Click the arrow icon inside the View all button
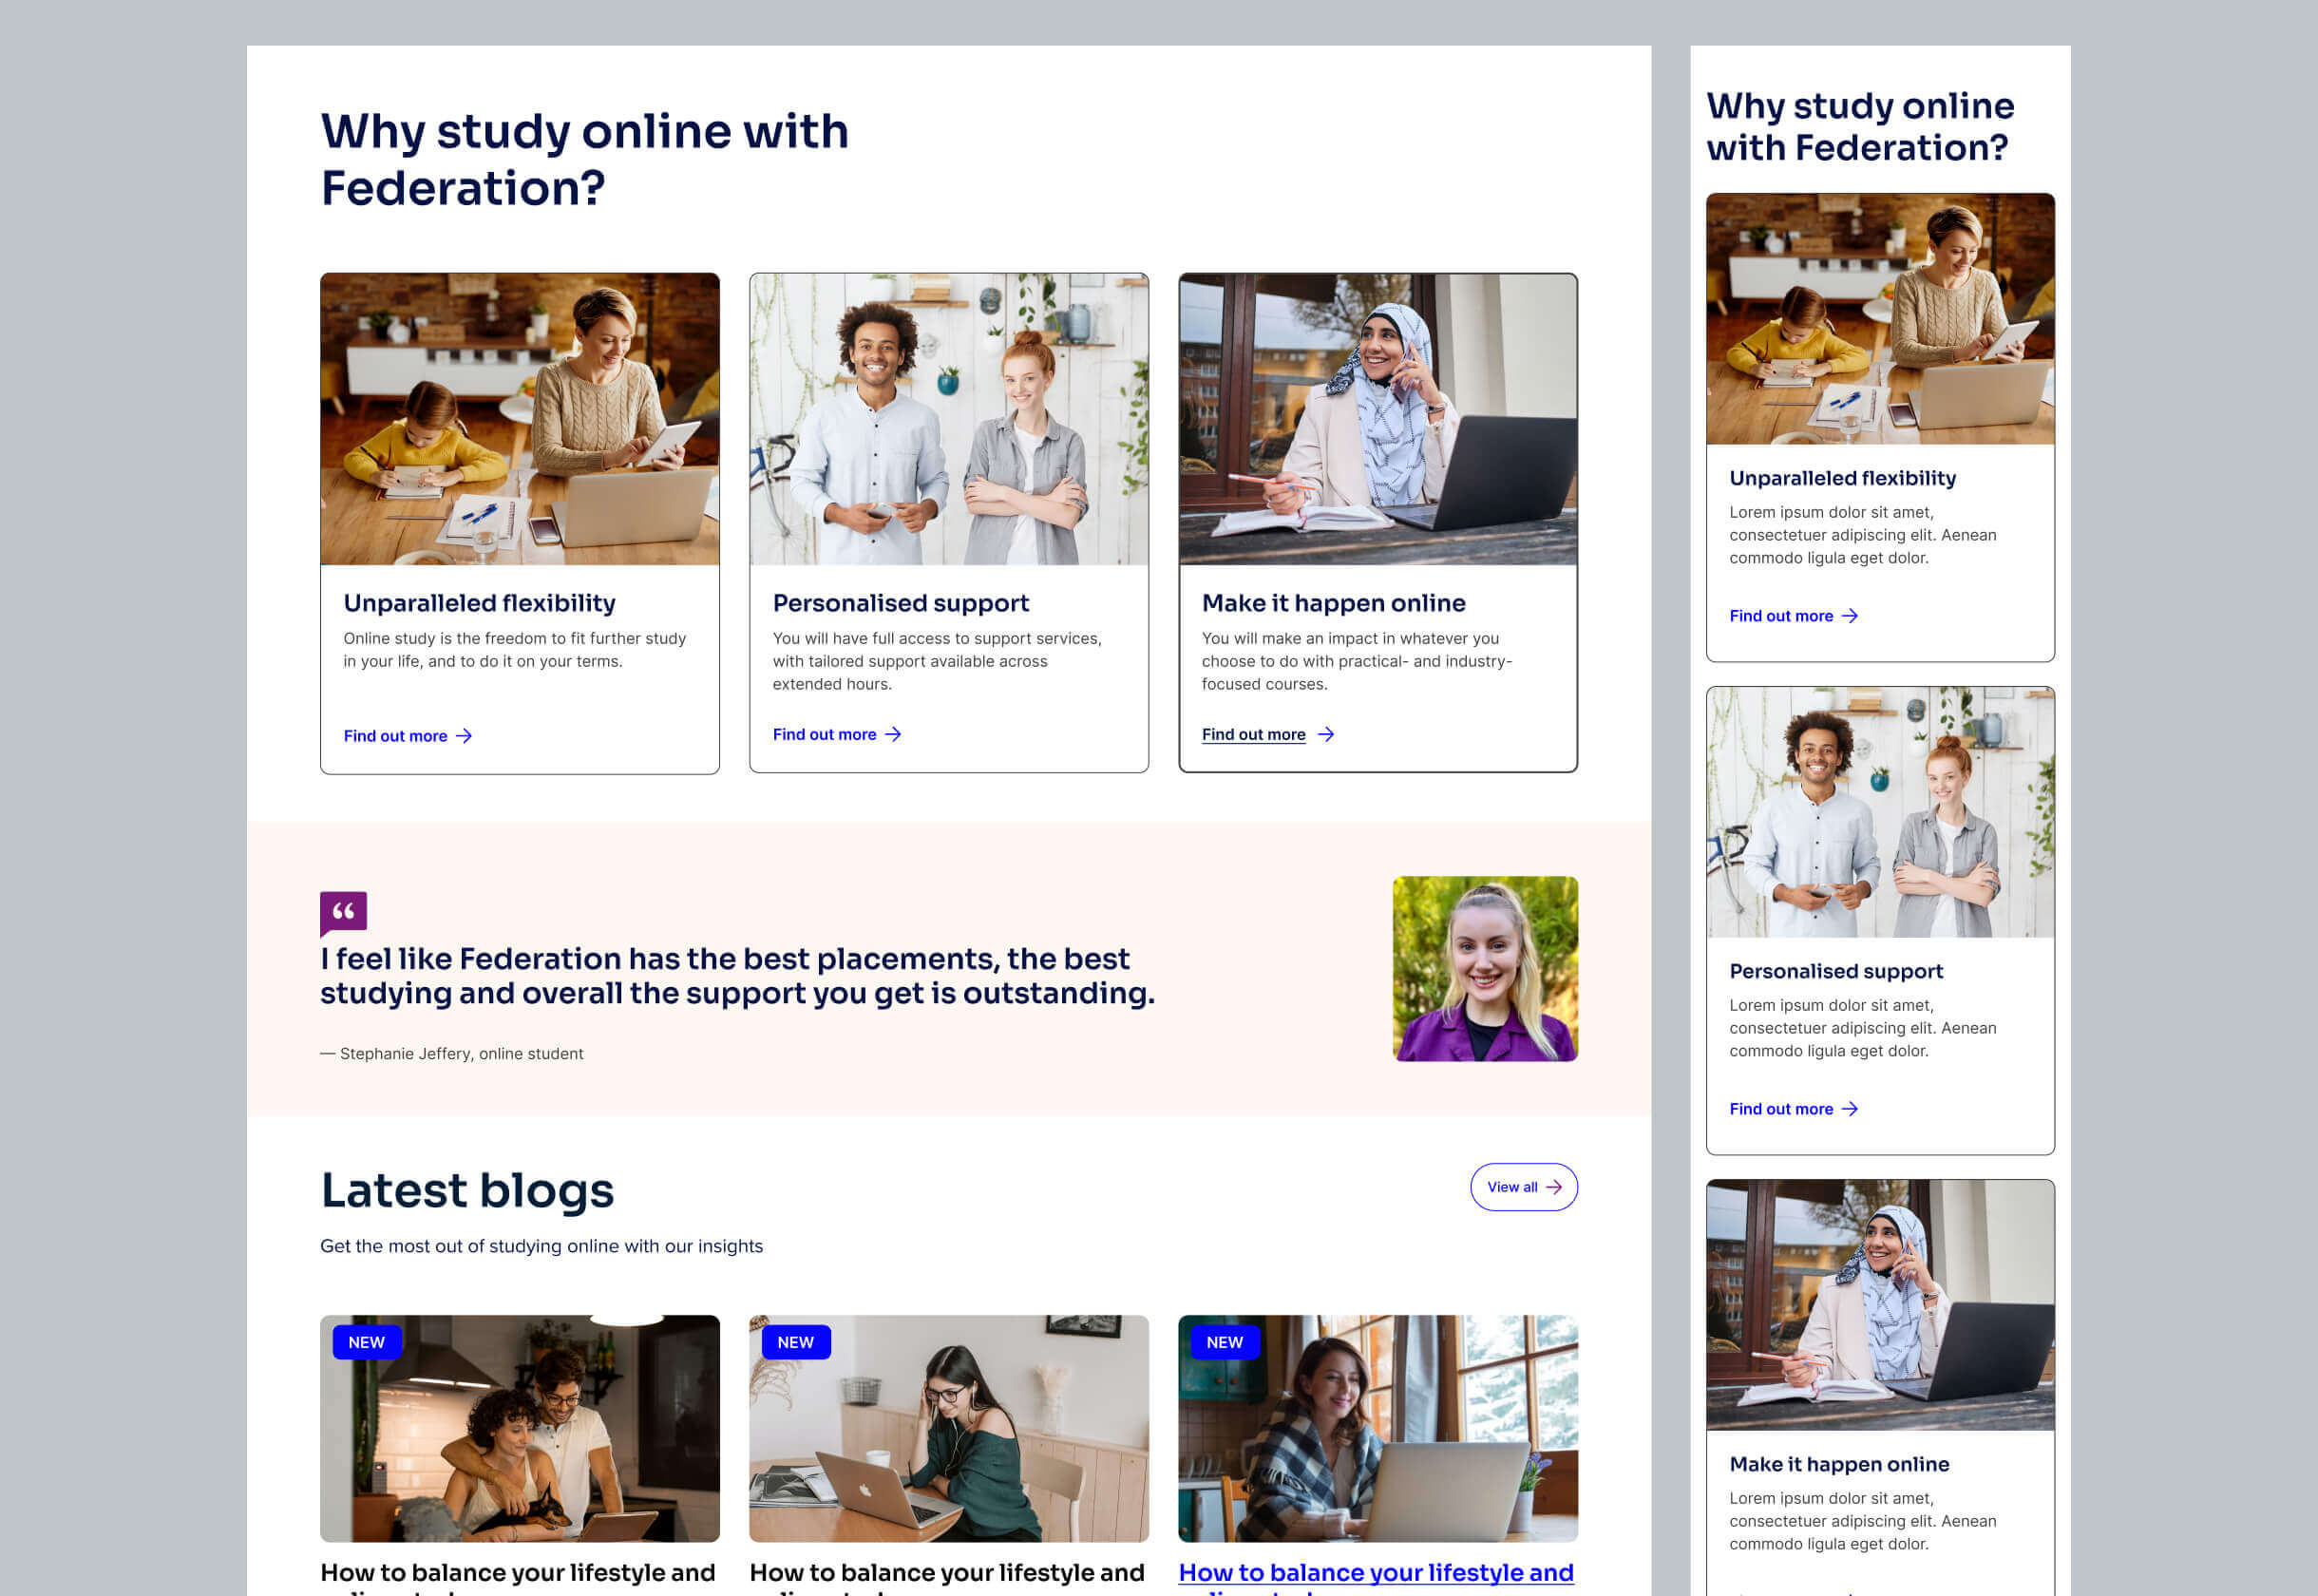 point(1553,1187)
